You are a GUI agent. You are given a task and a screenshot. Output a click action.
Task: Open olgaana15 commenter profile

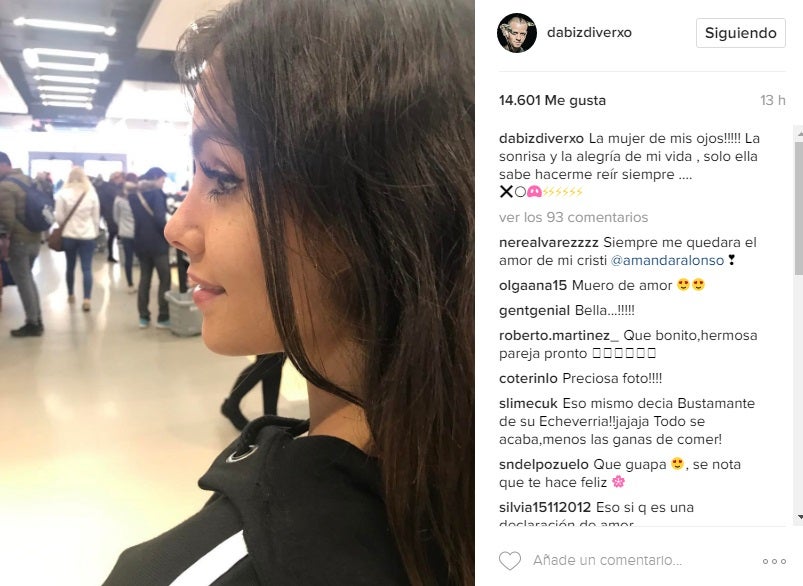pyautogui.click(x=533, y=285)
